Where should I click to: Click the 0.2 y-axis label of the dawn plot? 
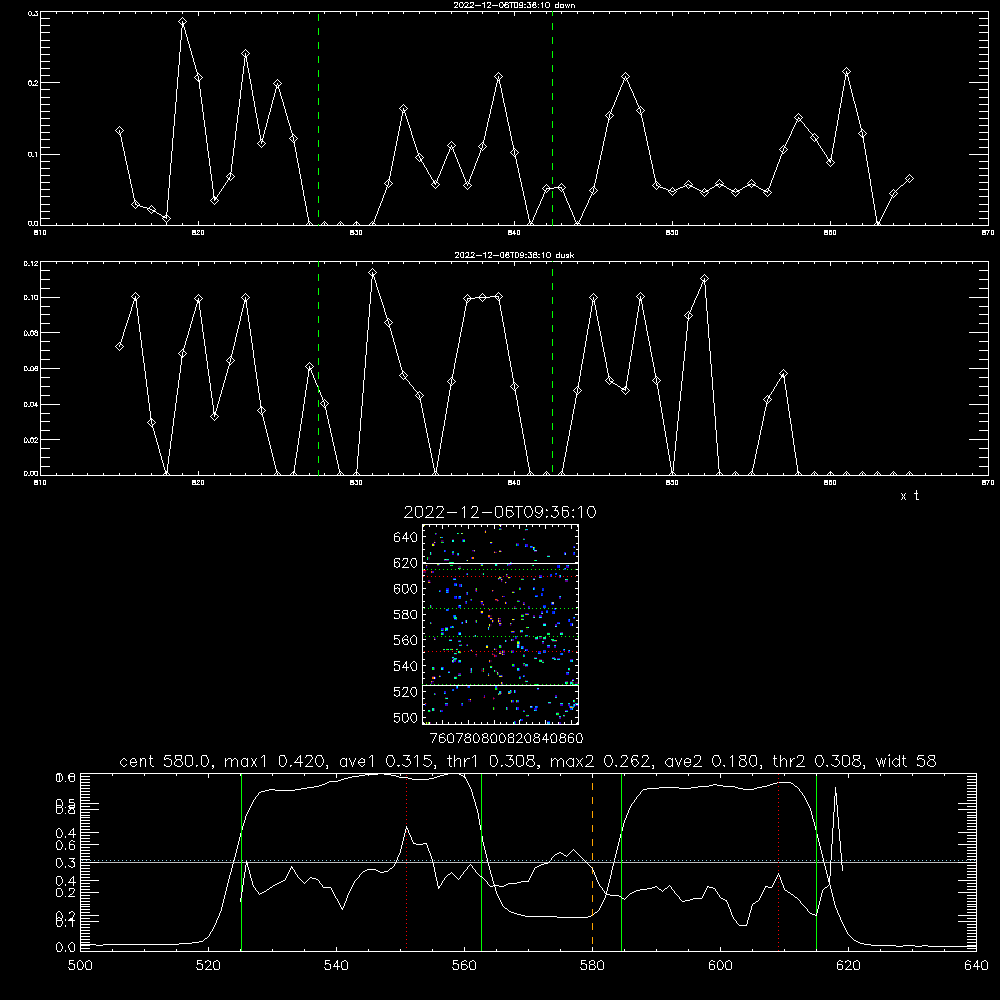(x=34, y=83)
